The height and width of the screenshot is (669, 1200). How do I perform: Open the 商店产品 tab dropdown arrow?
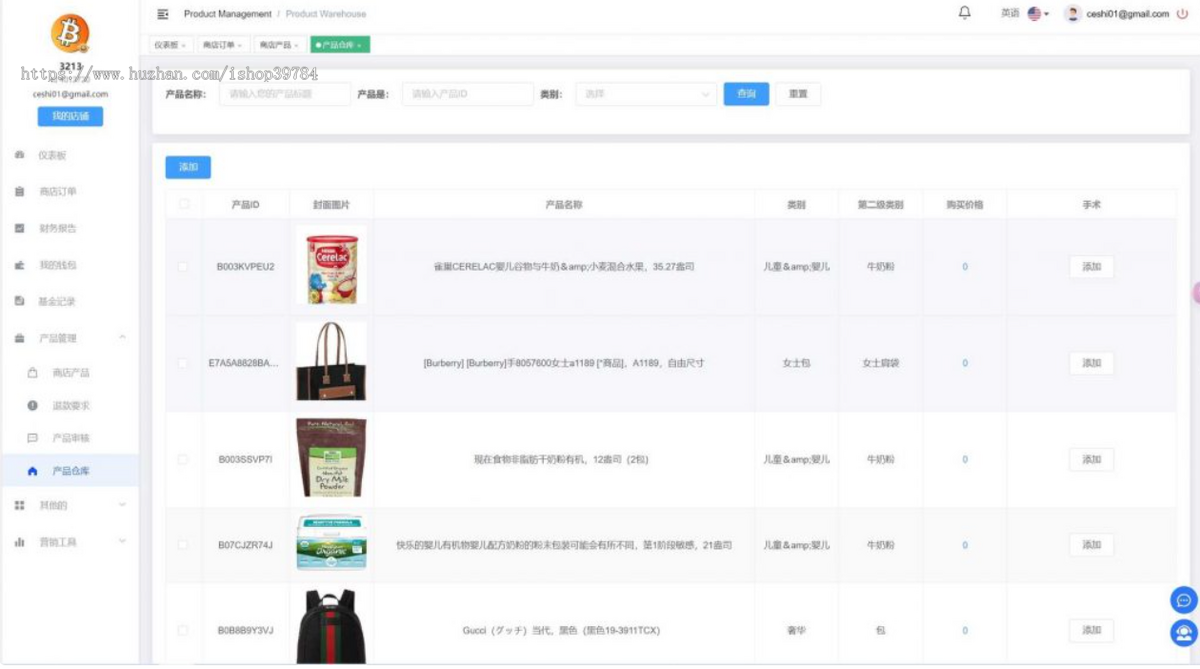click(x=297, y=45)
